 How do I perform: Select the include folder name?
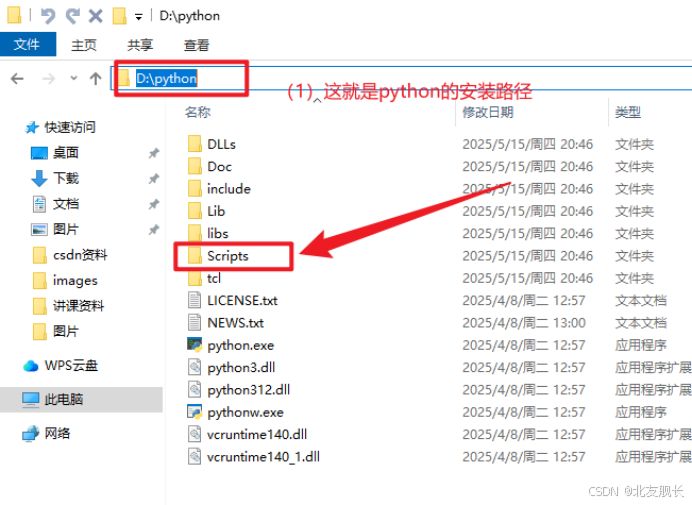(x=229, y=189)
